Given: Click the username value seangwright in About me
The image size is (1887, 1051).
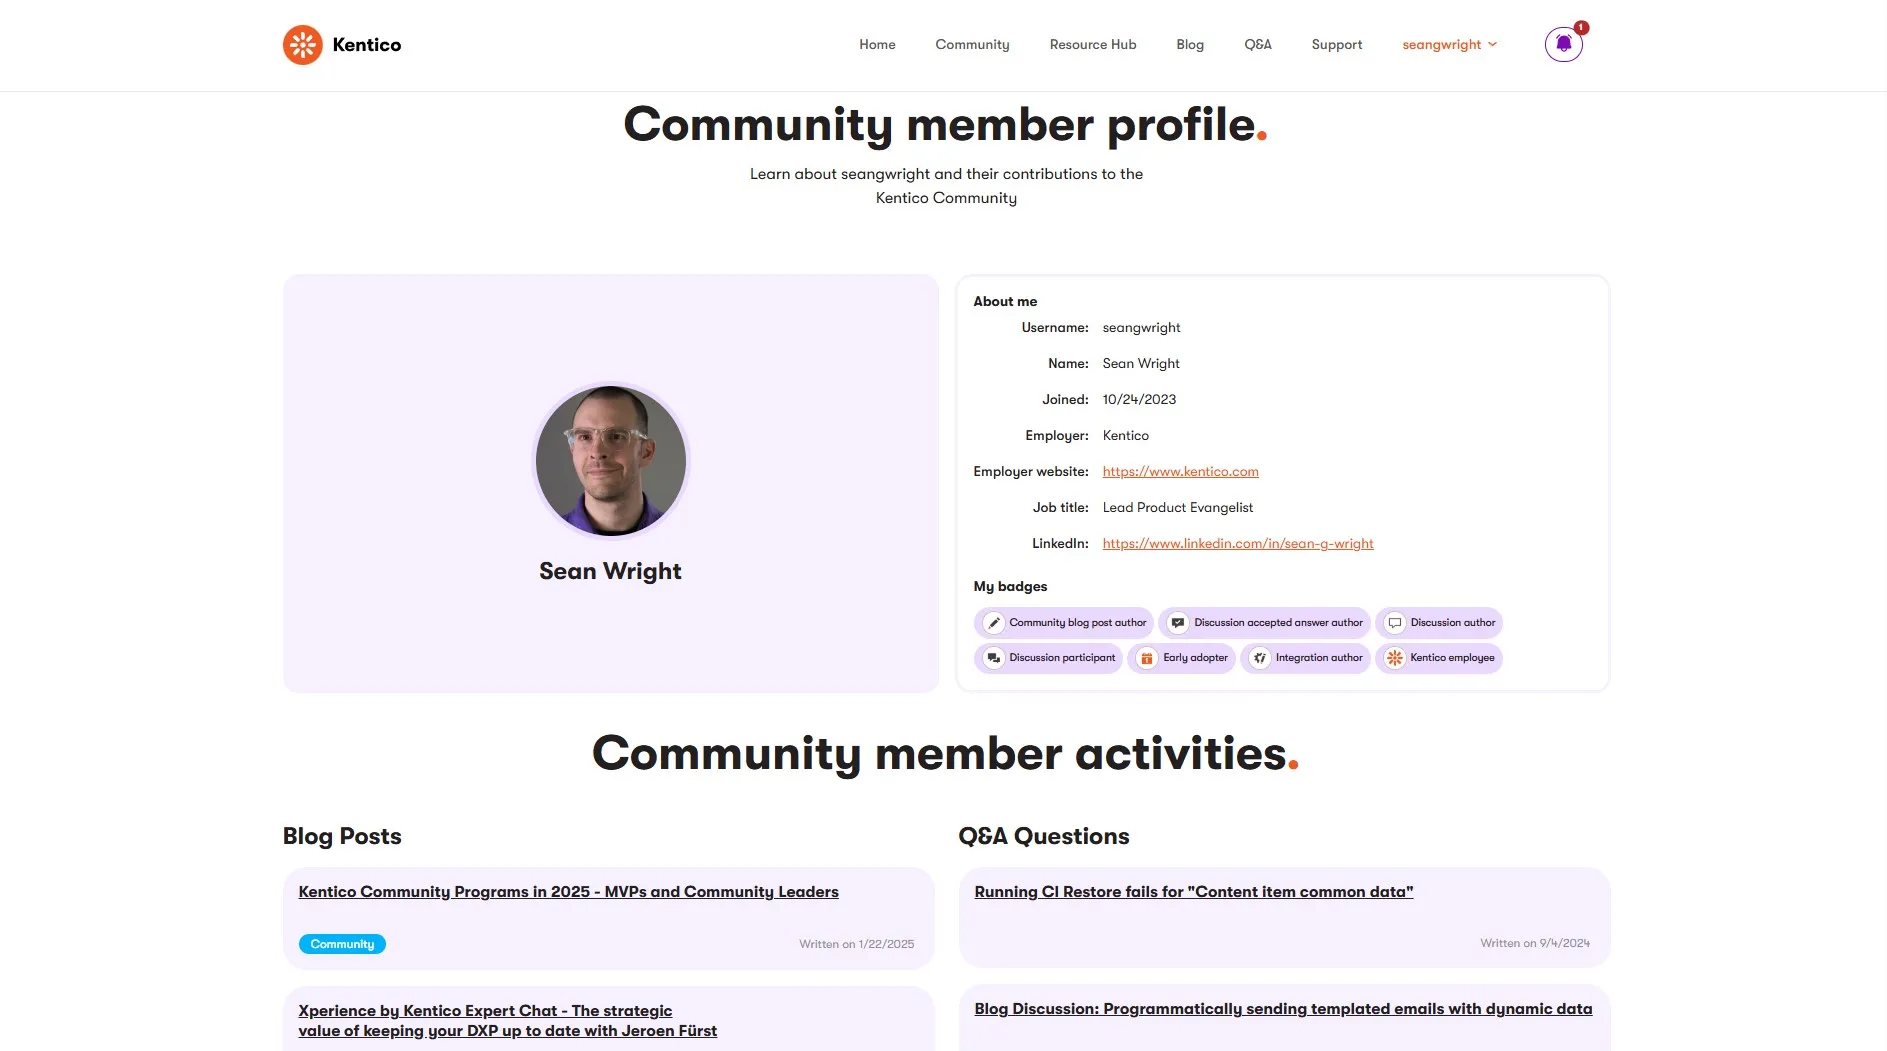Looking at the screenshot, I should [x=1141, y=328].
